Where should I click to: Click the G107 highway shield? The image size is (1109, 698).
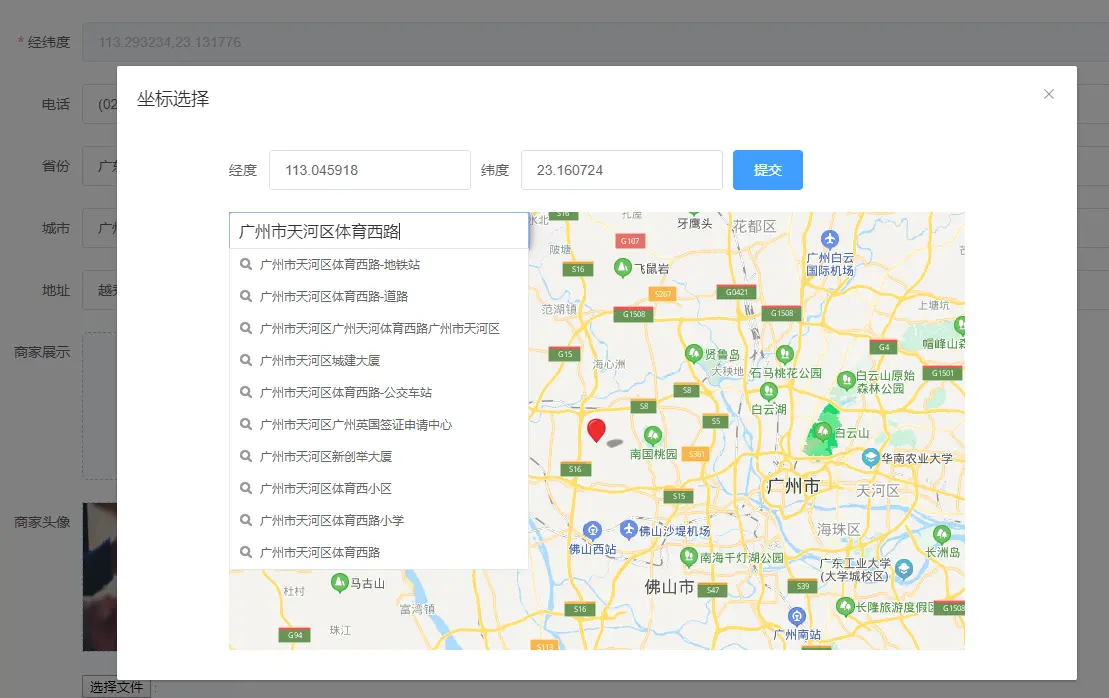tap(630, 240)
